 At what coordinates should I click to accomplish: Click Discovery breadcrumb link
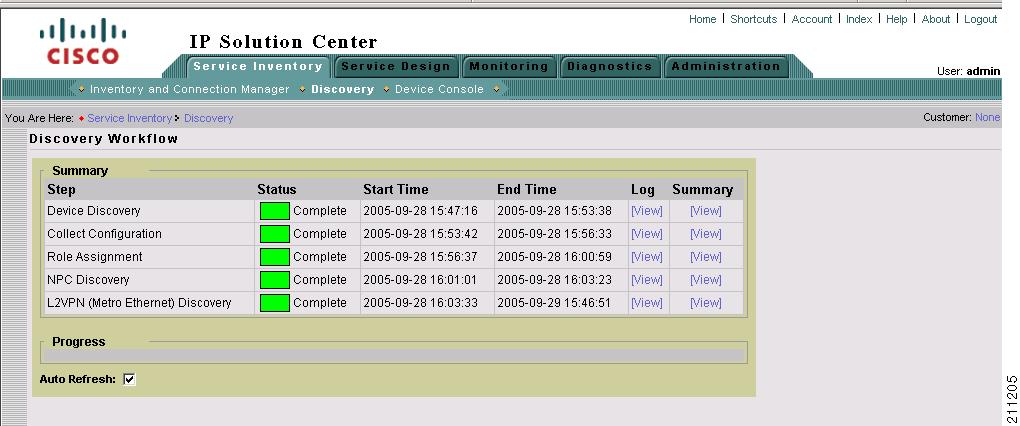point(208,118)
